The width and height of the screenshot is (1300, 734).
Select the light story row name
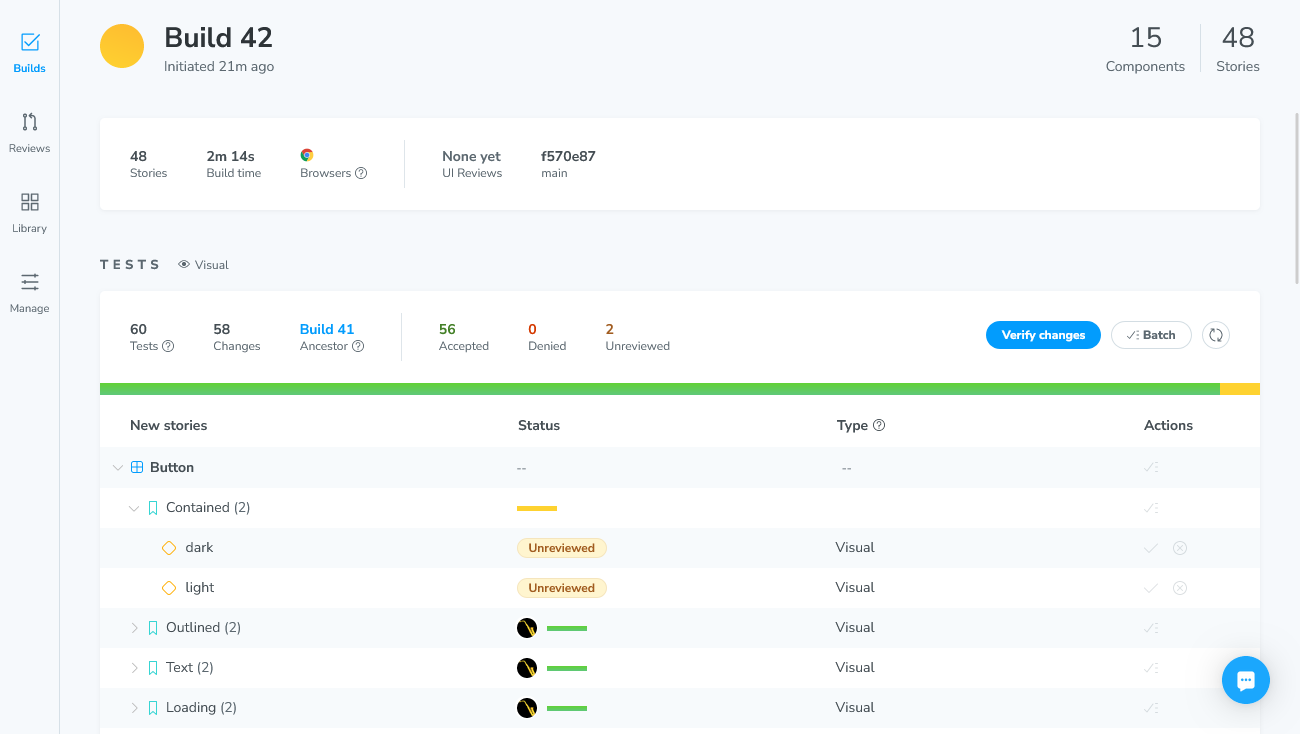200,588
